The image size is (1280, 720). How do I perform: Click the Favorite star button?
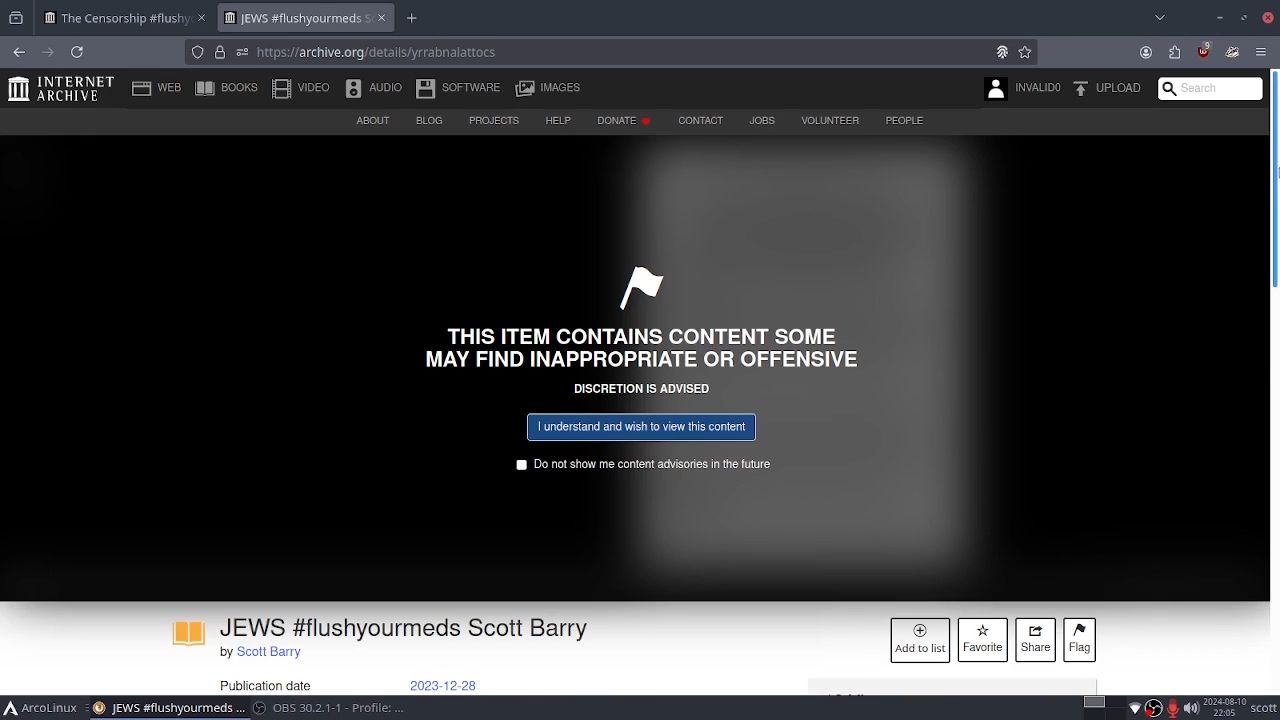(x=982, y=639)
